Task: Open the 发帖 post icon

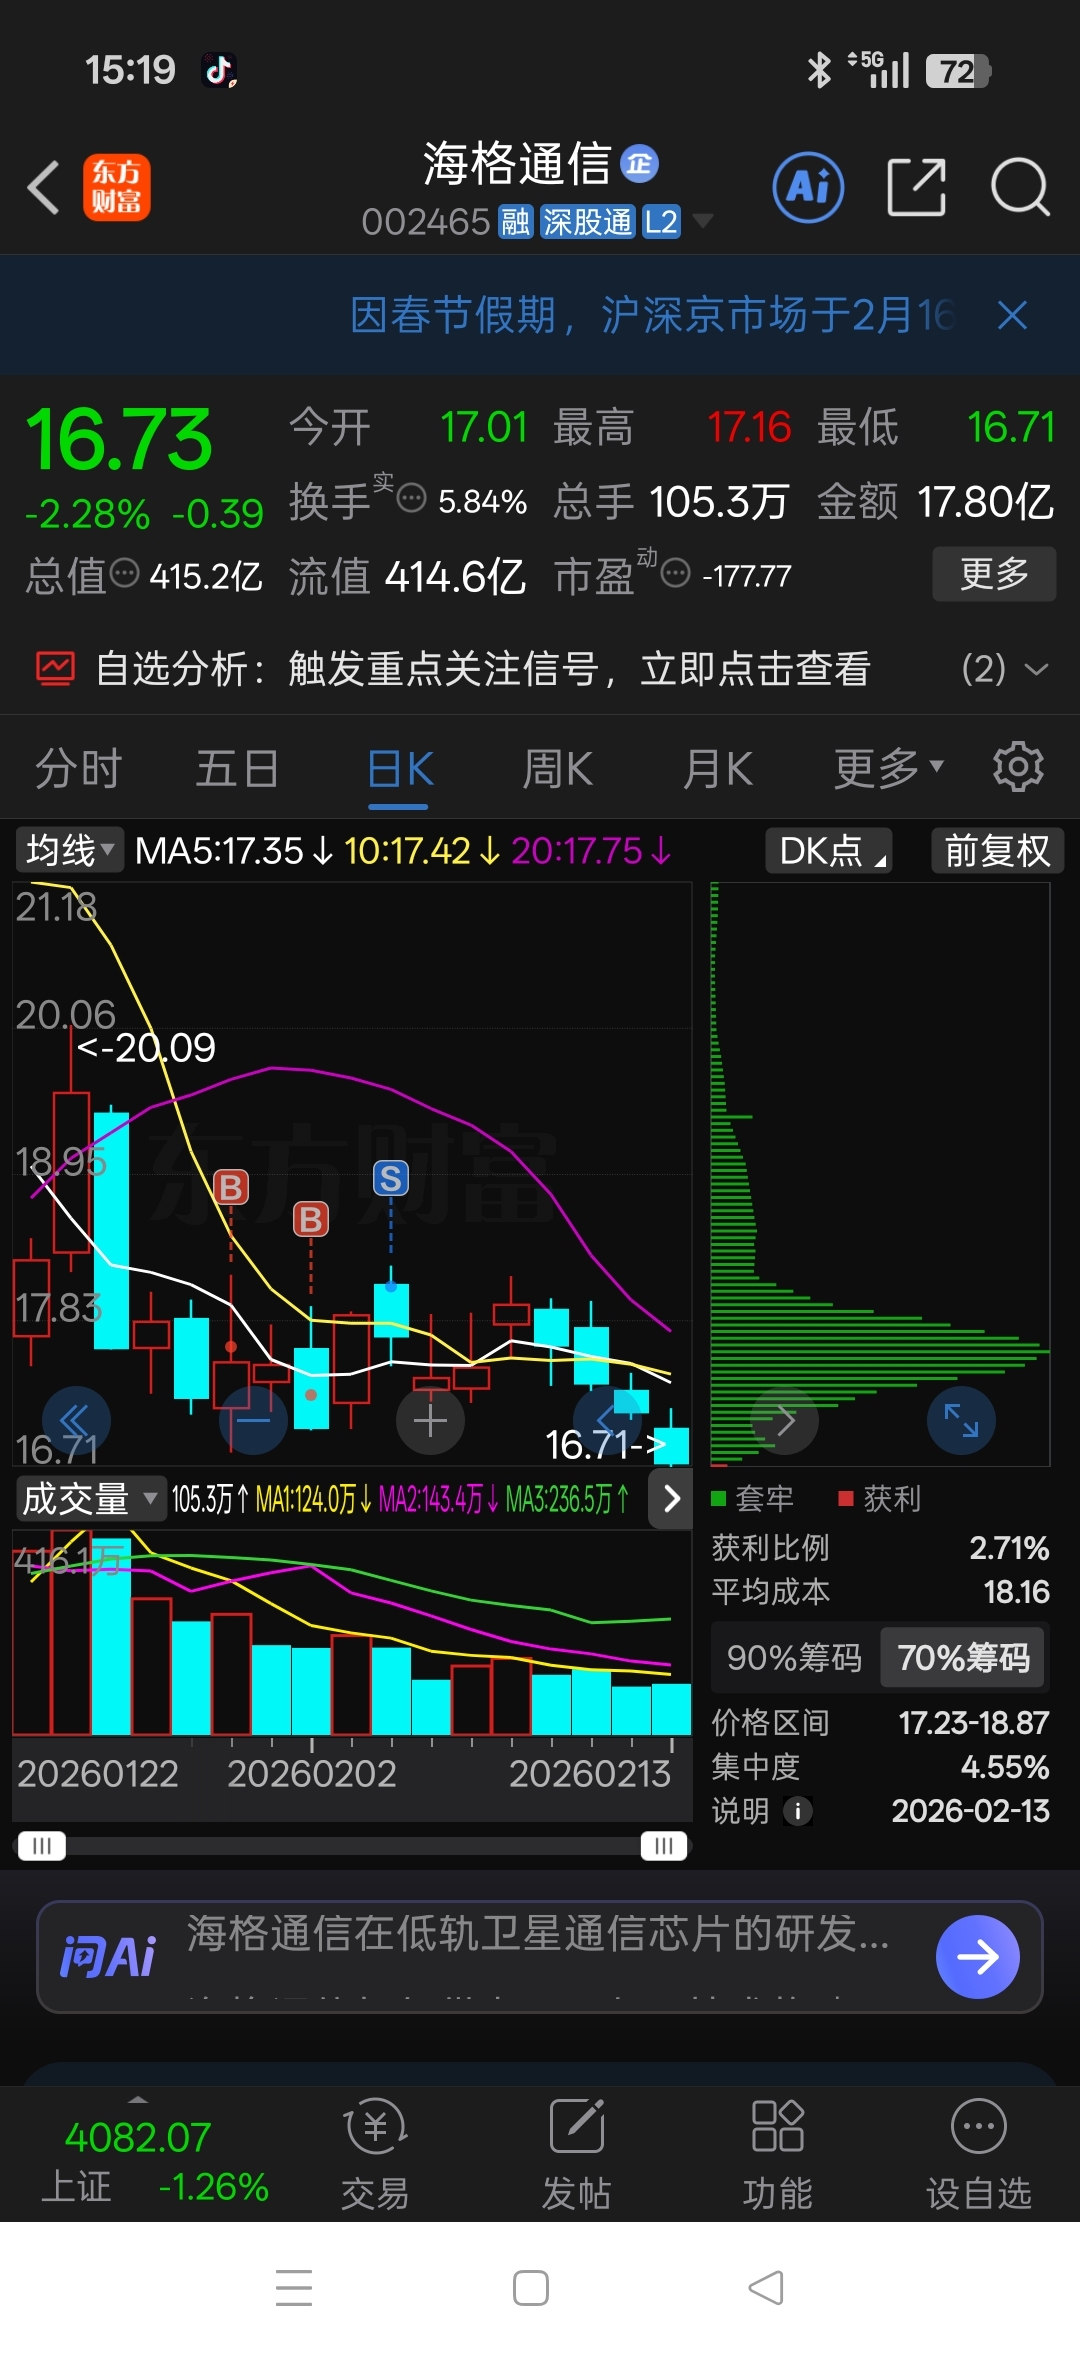Action: 577,2153
